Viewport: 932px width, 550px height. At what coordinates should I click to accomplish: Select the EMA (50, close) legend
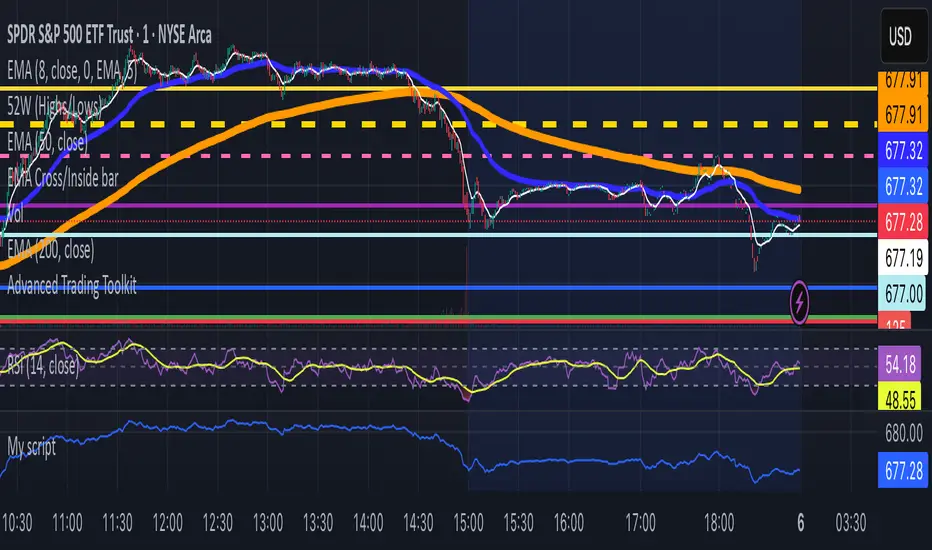[x=47, y=143]
